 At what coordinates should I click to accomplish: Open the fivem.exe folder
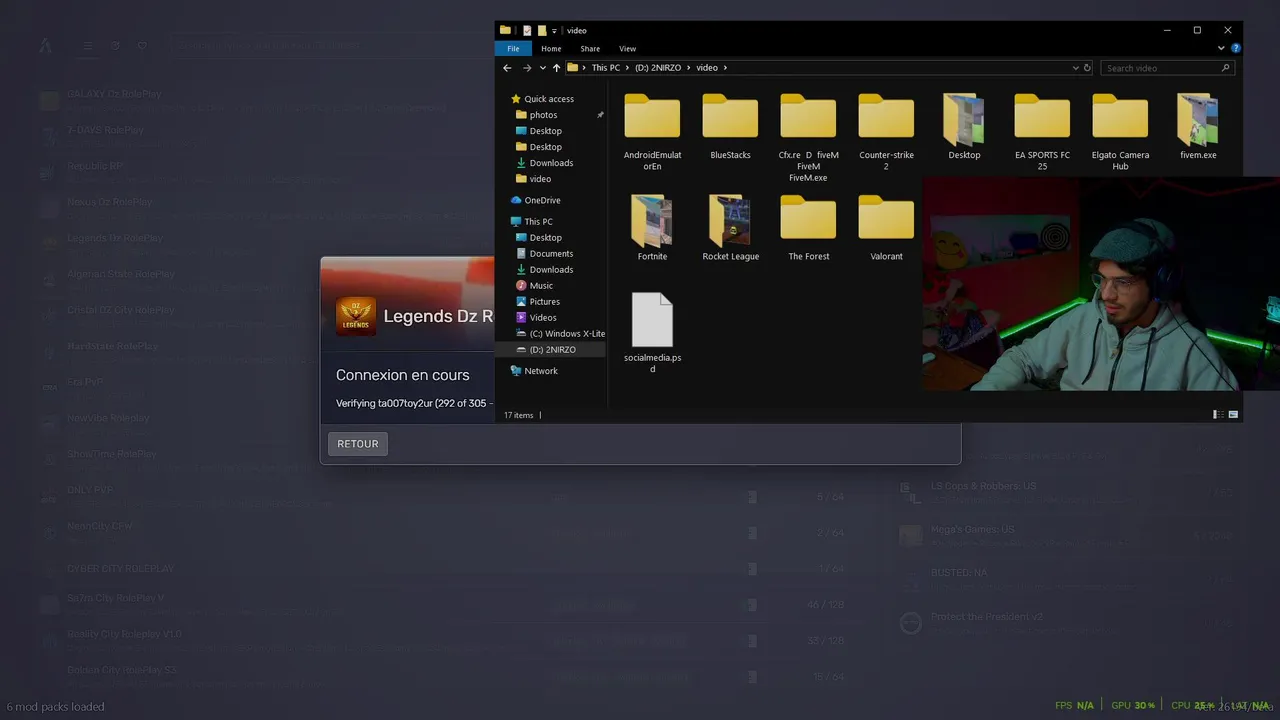coord(1198,127)
